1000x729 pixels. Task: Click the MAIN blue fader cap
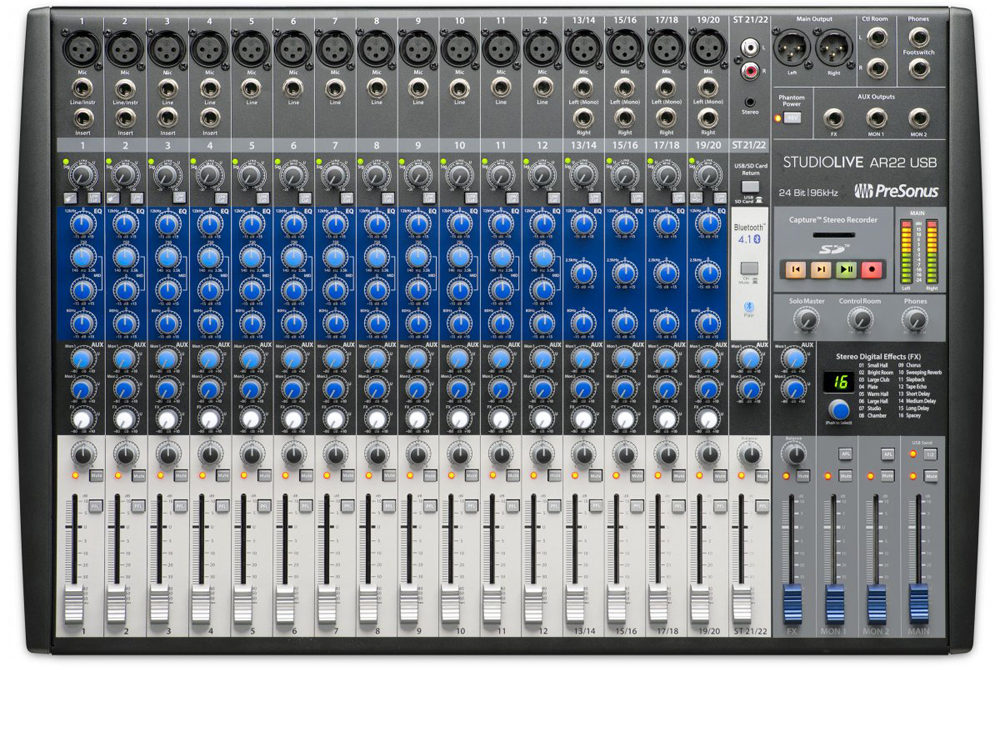click(x=919, y=603)
